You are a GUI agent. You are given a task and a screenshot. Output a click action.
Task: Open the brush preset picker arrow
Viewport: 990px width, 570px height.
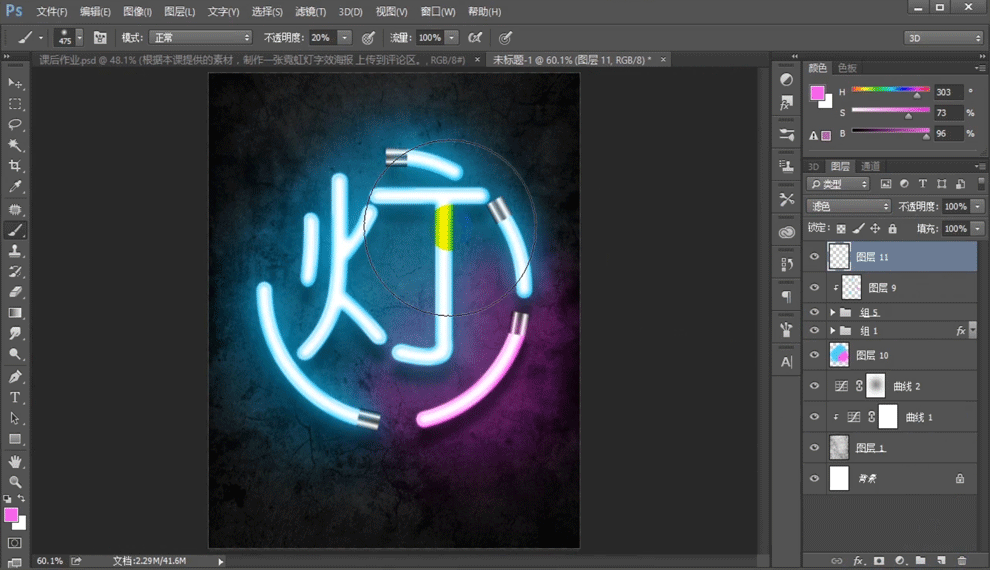point(80,38)
